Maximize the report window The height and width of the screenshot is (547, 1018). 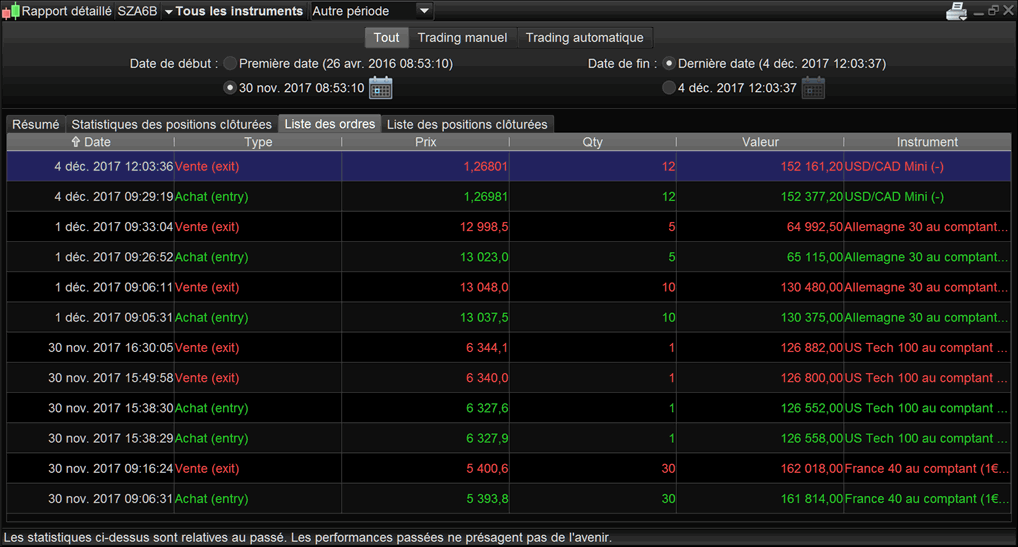click(x=993, y=10)
